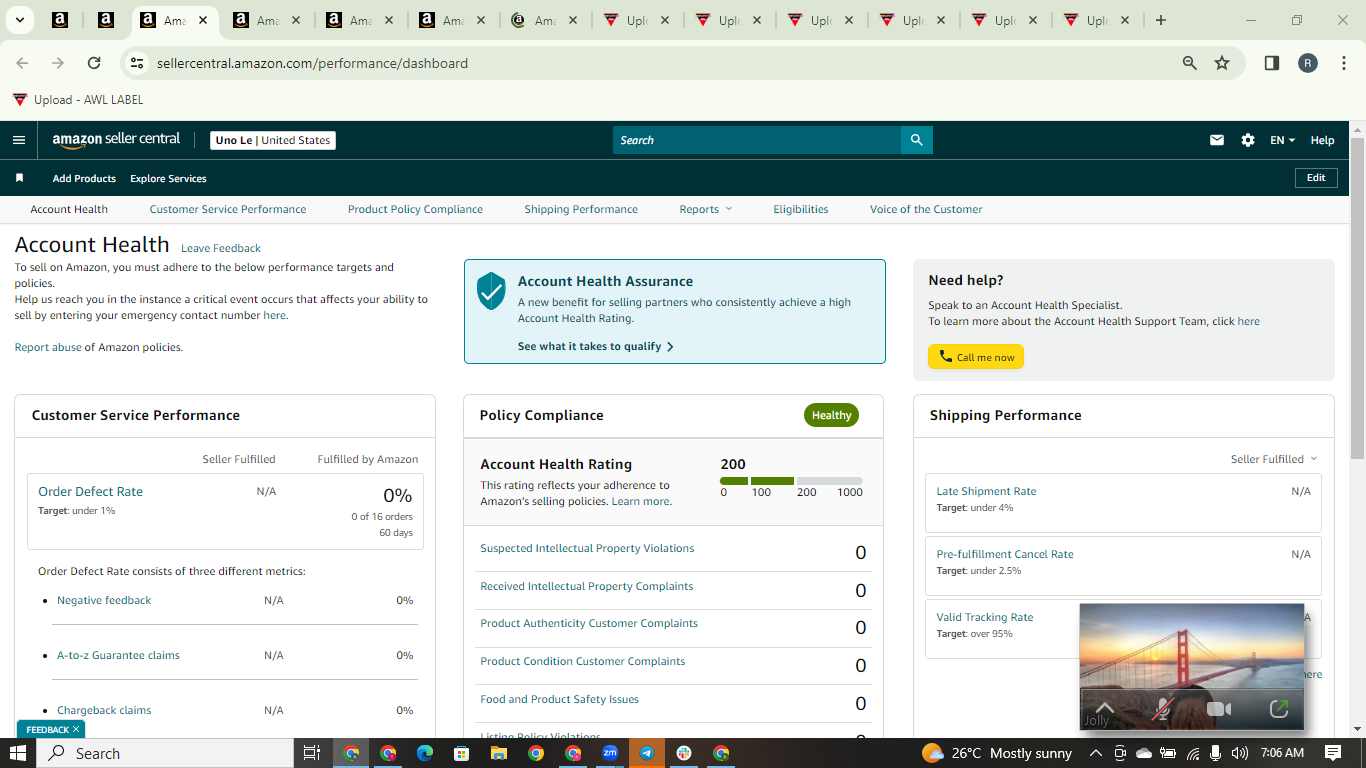Open the Zoom app on the taskbar
Viewport: 1366px width, 768px height.
pos(610,753)
